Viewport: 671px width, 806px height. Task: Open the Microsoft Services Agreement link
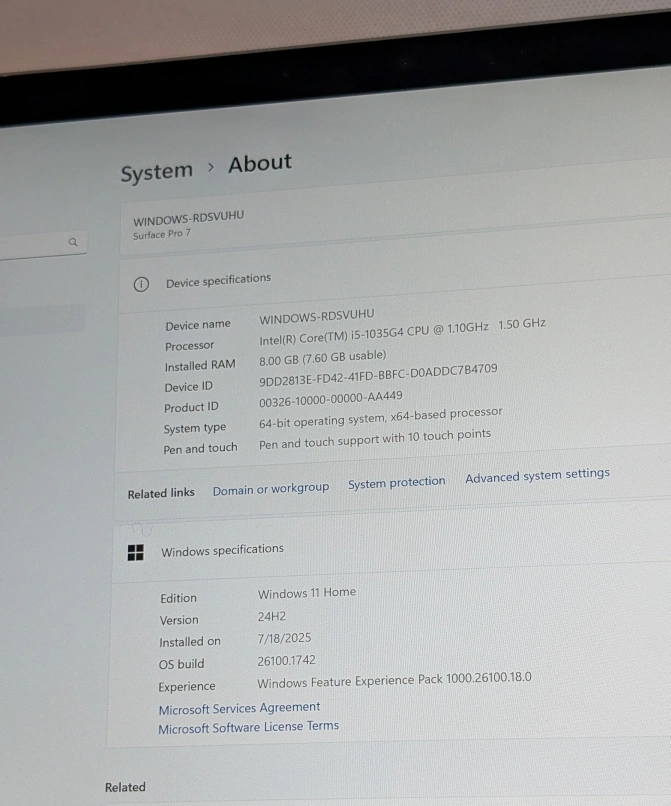click(x=239, y=708)
